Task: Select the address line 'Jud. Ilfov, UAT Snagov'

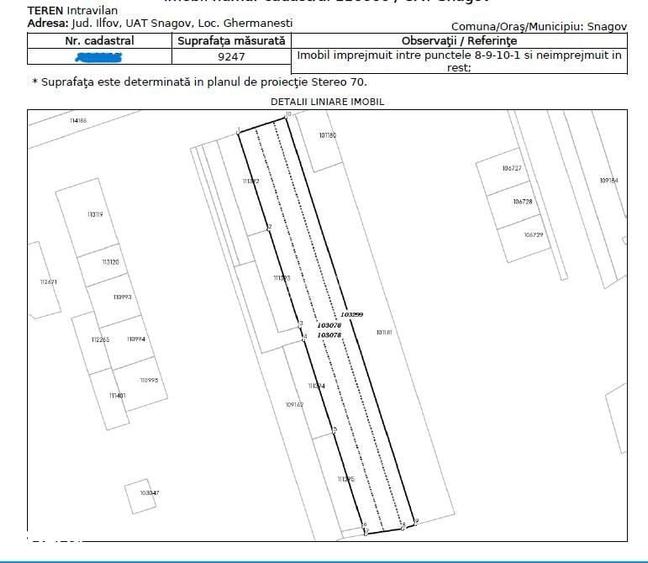Action: [133, 23]
